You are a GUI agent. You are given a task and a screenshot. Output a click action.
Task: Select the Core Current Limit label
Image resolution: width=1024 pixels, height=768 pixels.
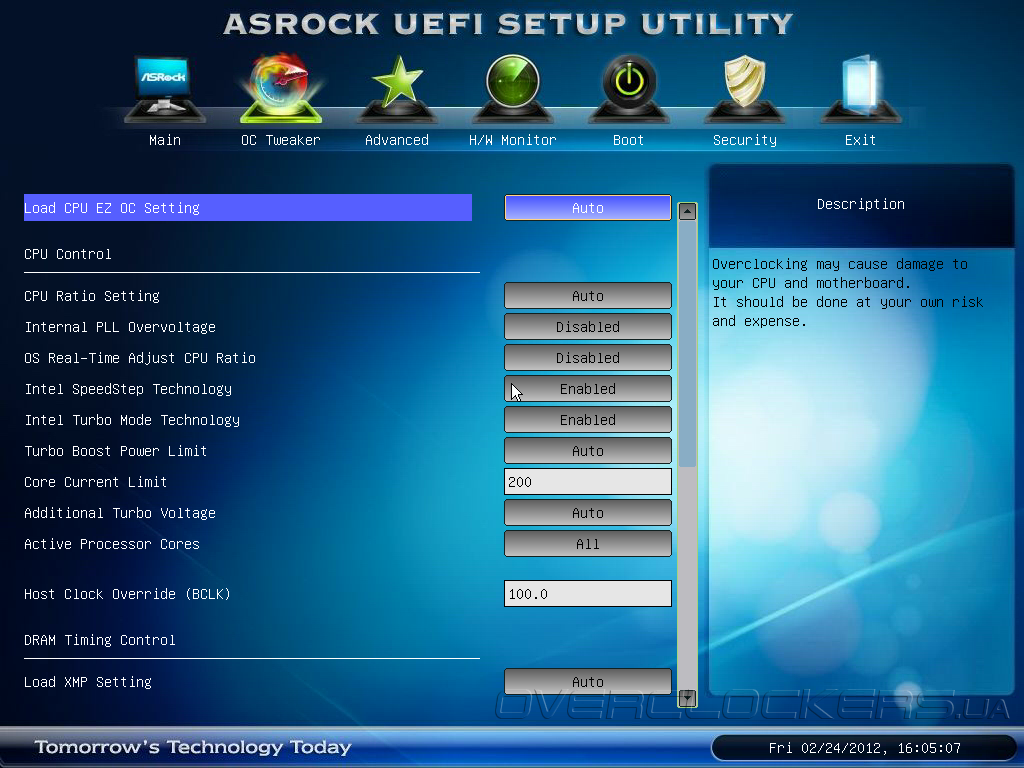95,482
